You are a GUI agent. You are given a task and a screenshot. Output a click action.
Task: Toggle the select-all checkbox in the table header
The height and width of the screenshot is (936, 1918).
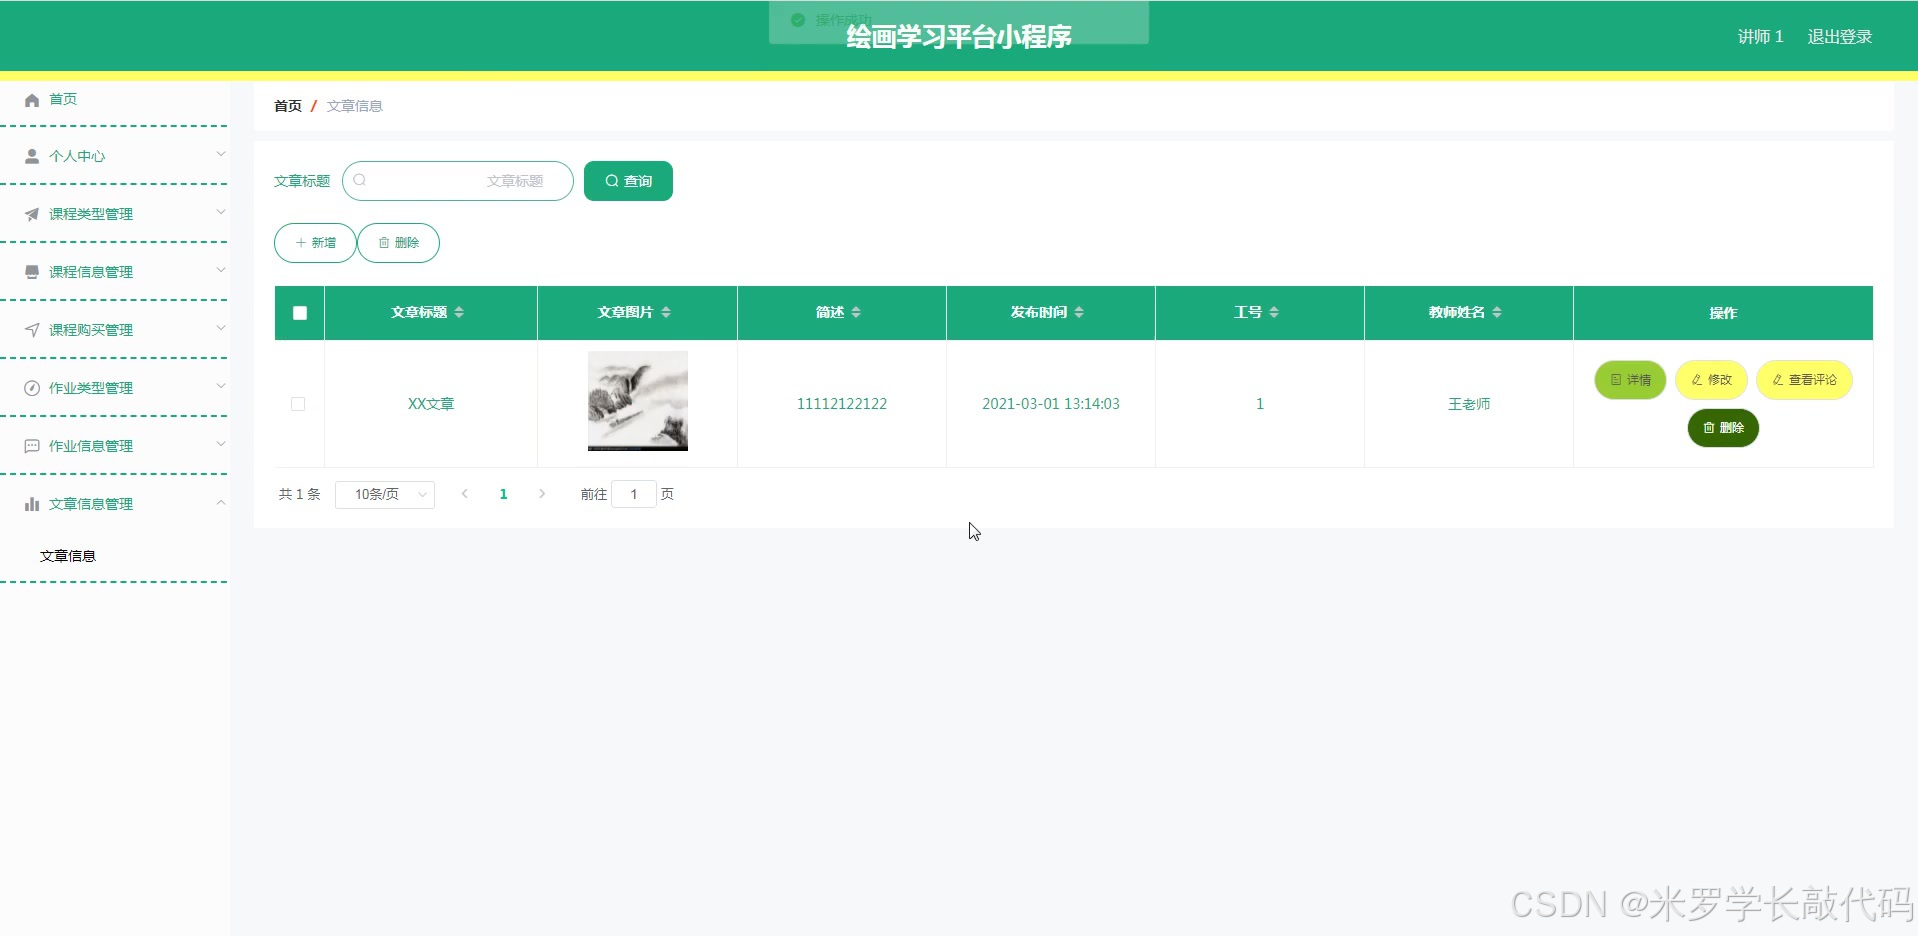point(299,313)
